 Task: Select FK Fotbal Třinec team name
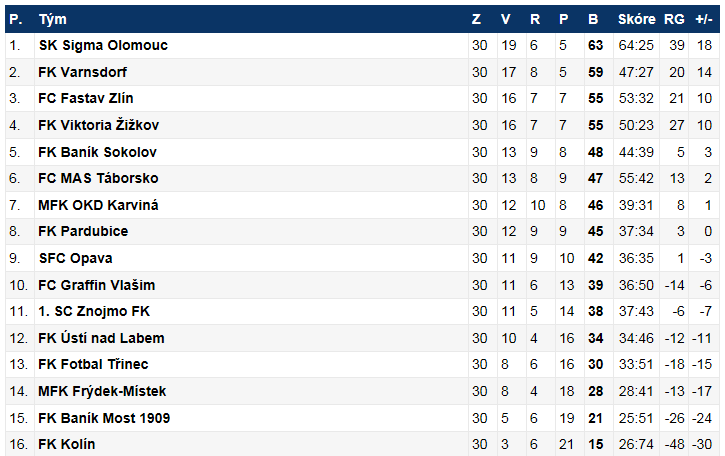(93, 364)
